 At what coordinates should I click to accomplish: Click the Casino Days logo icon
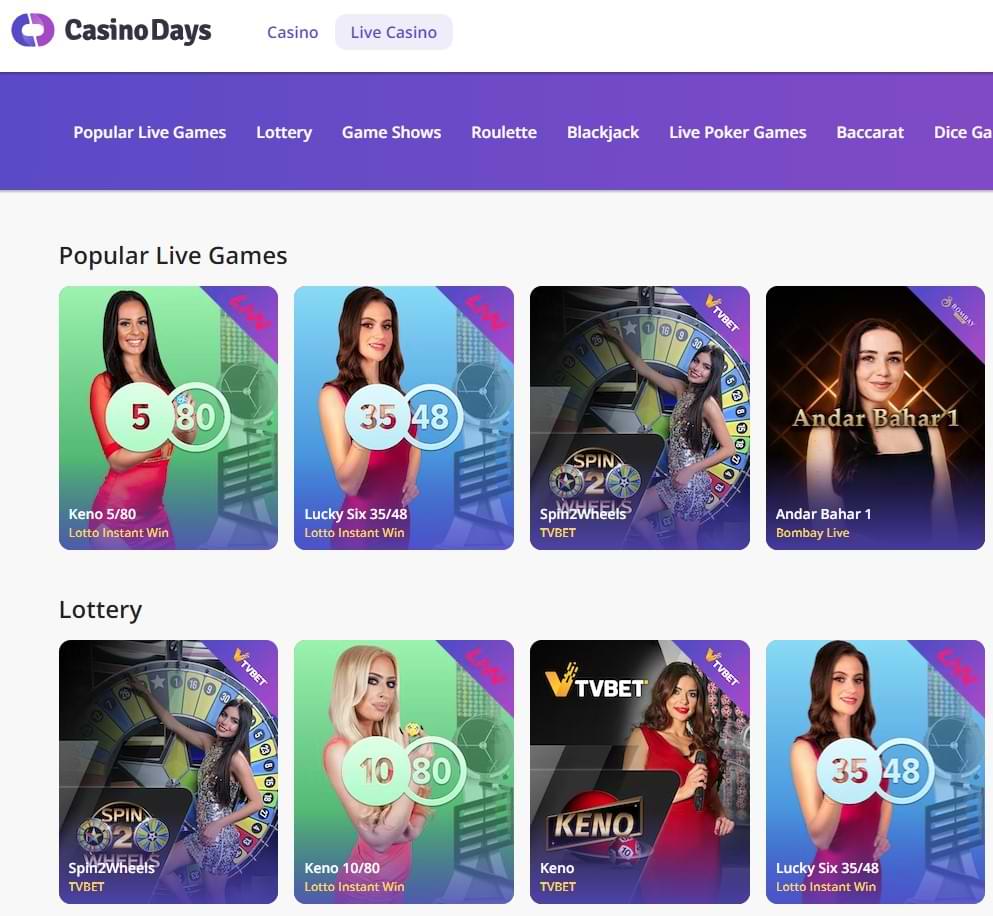click(33, 30)
